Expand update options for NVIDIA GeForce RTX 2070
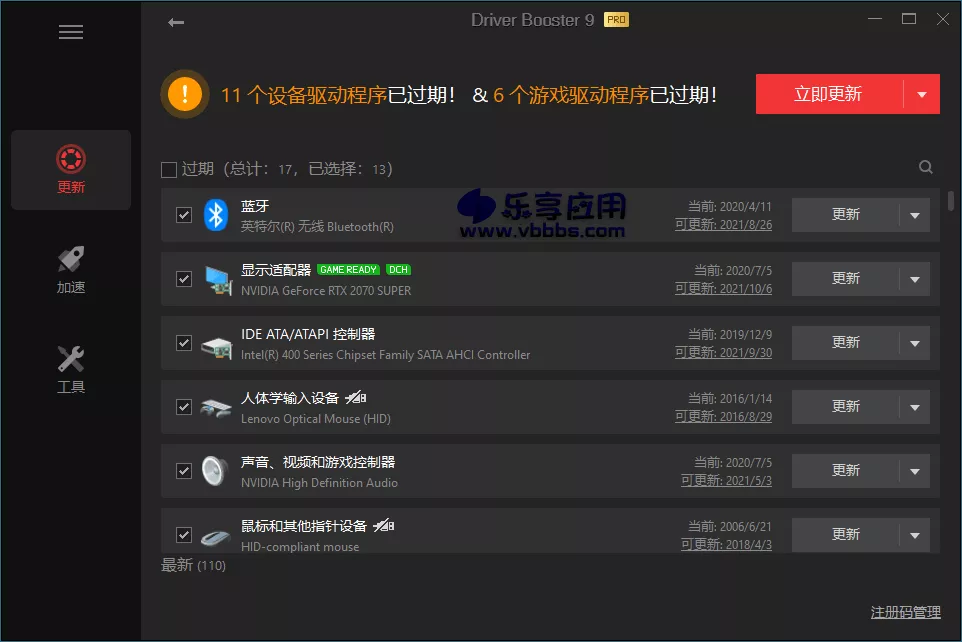Viewport: 962px width, 642px height. point(914,279)
